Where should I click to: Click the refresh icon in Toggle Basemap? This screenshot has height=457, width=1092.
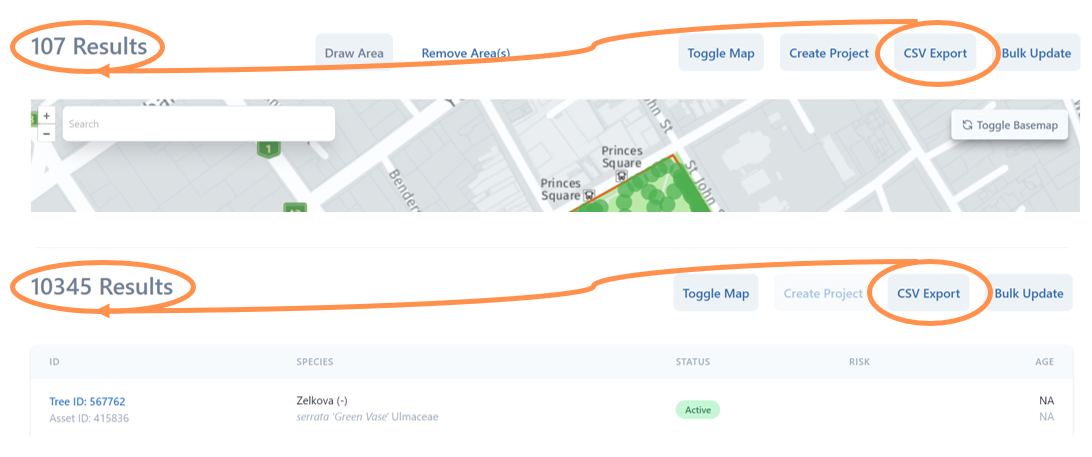(x=967, y=125)
